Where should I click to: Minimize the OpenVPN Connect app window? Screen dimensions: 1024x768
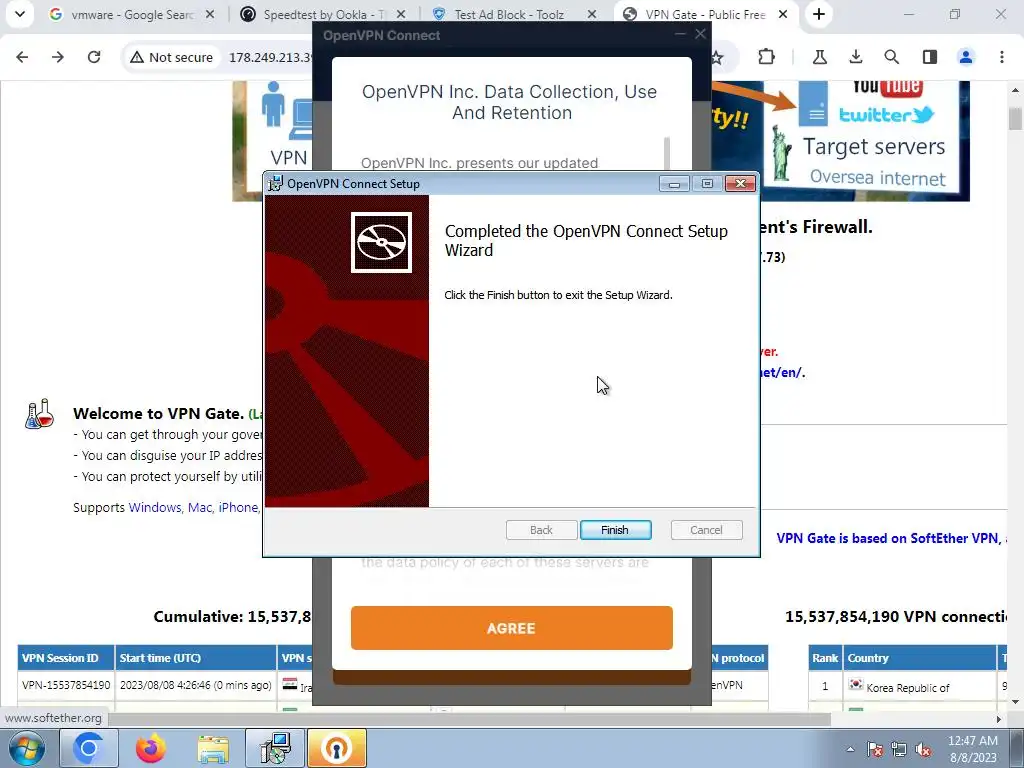click(680, 34)
